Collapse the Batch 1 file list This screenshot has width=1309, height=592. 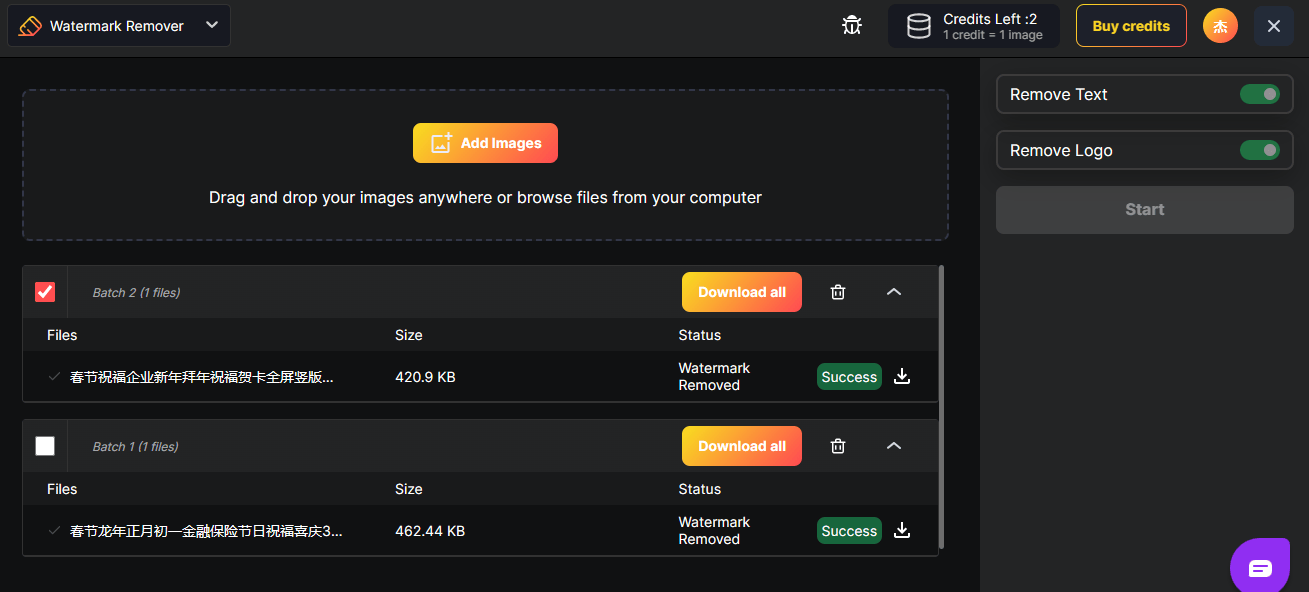click(894, 446)
